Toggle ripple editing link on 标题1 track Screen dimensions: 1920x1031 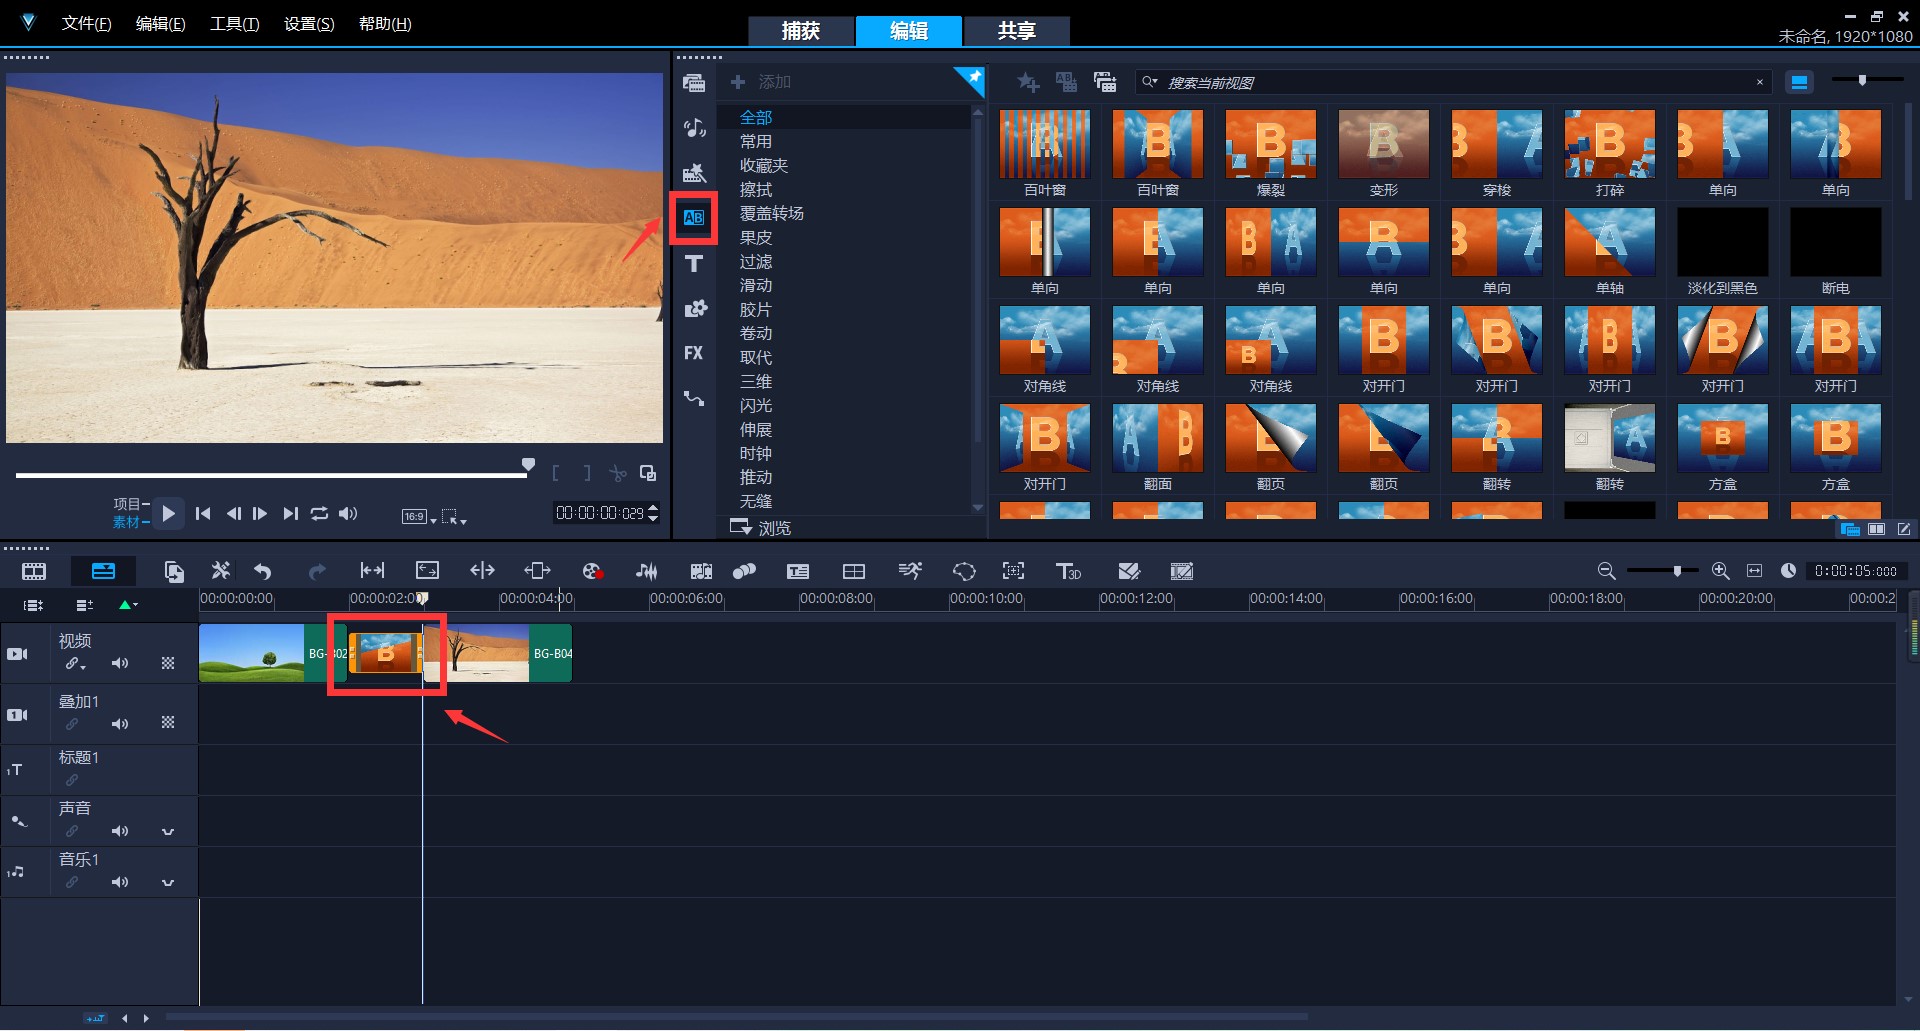pyautogui.click(x=72, y=780)
